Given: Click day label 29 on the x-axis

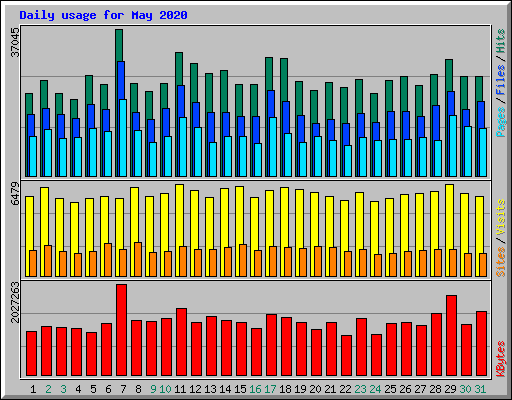Looking at the screenshot, I should (450, 389).
